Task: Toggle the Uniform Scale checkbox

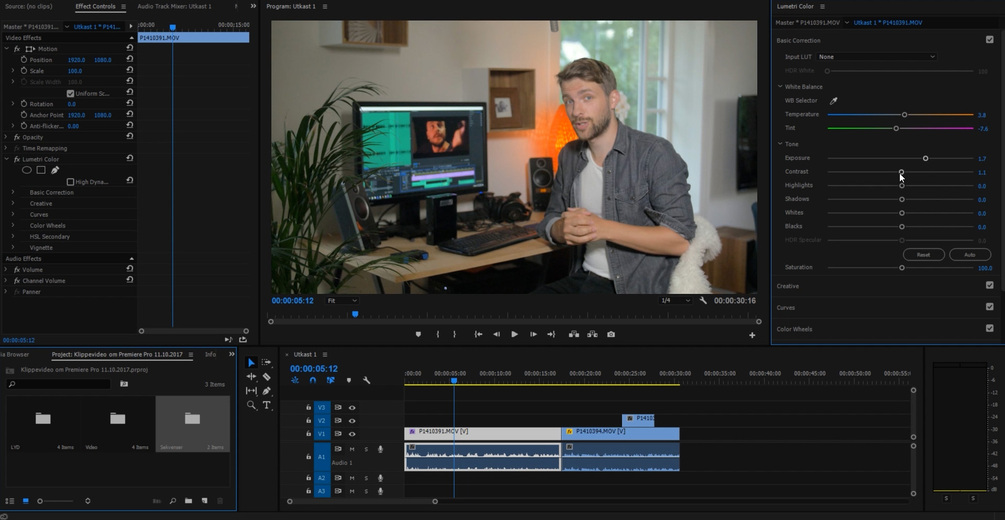Action: click(x=71, y=94)
